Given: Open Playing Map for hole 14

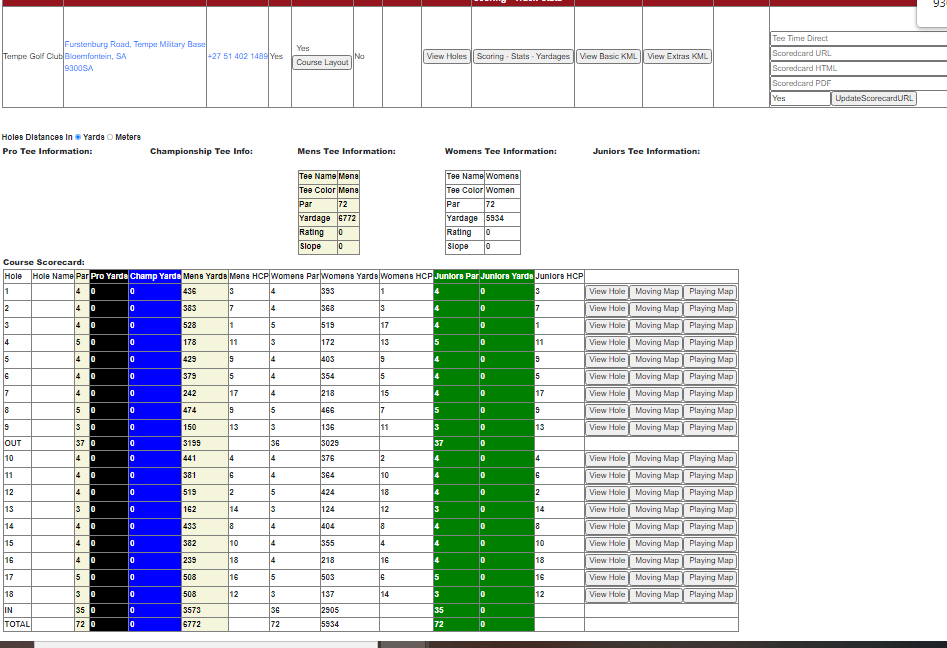Looking at the screenshot, I should pos(711,526).
